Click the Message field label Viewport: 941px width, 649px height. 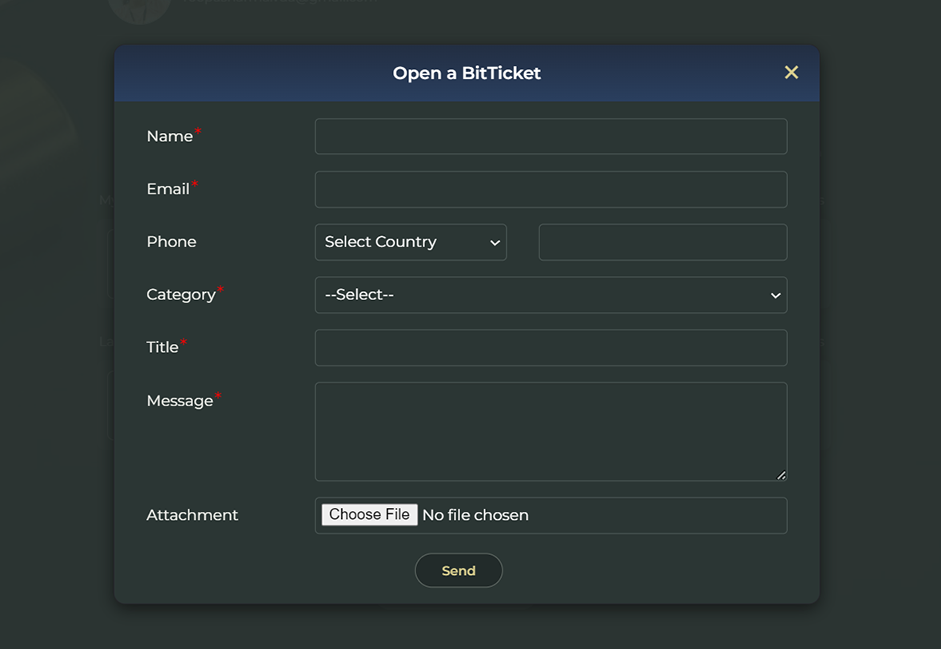pos(180,401)
